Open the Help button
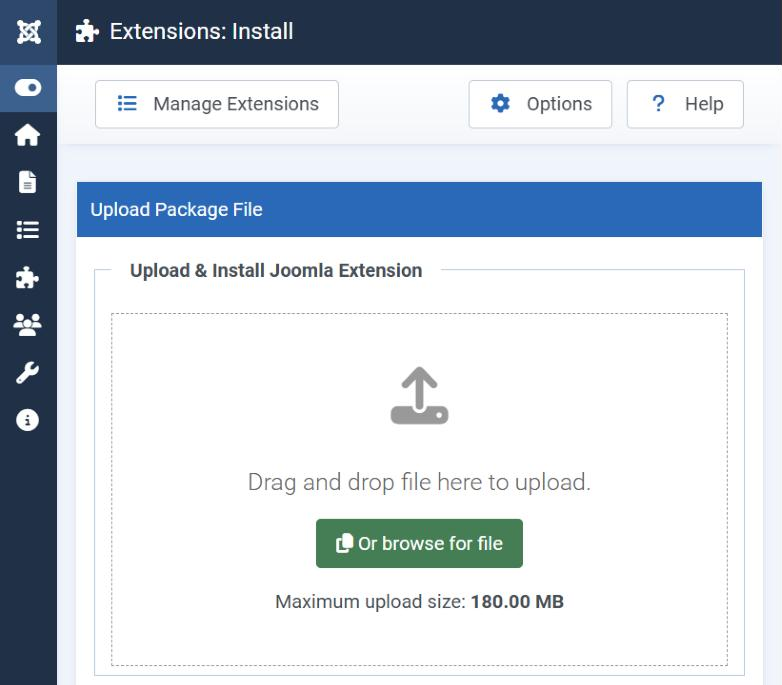Screen dimensions: 782x685 click(x=685, y=104)
